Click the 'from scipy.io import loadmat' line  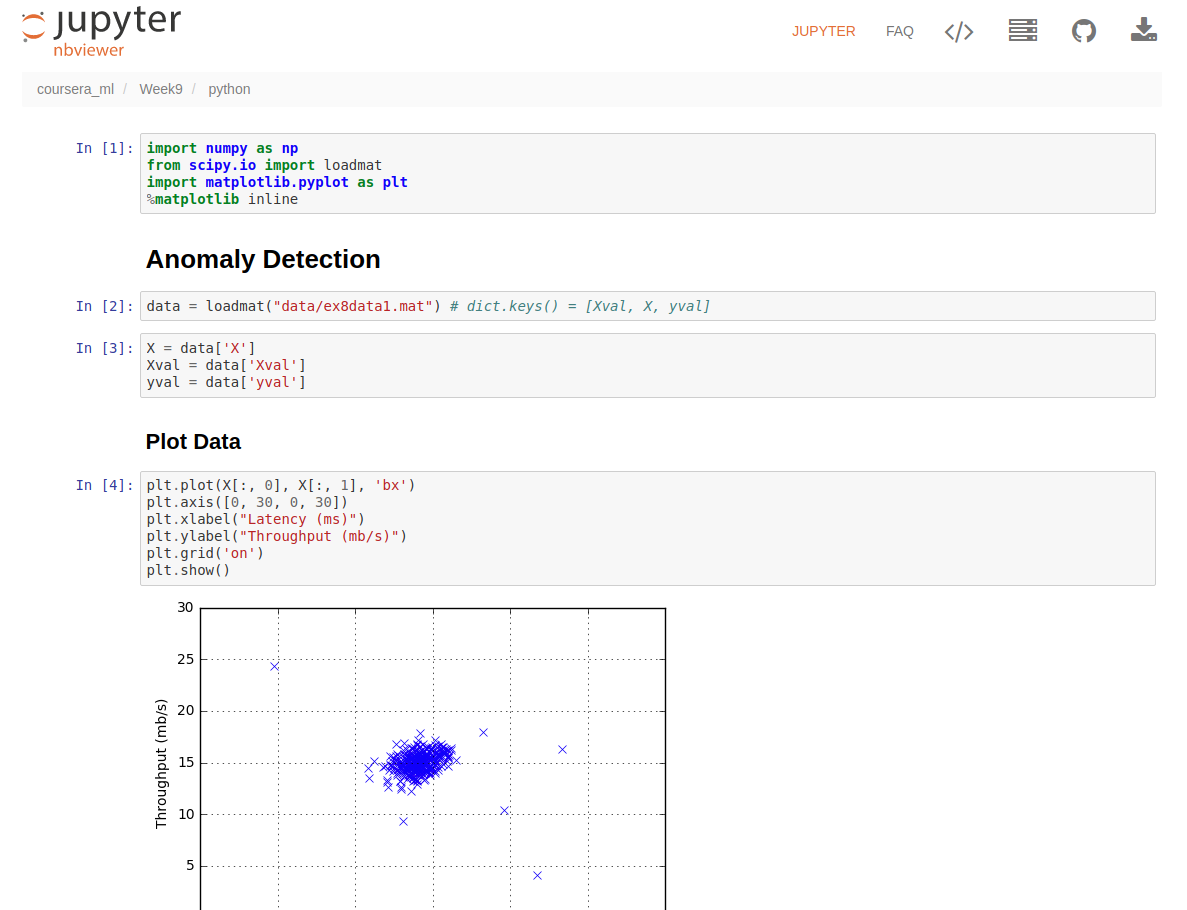tap(264, 165)
